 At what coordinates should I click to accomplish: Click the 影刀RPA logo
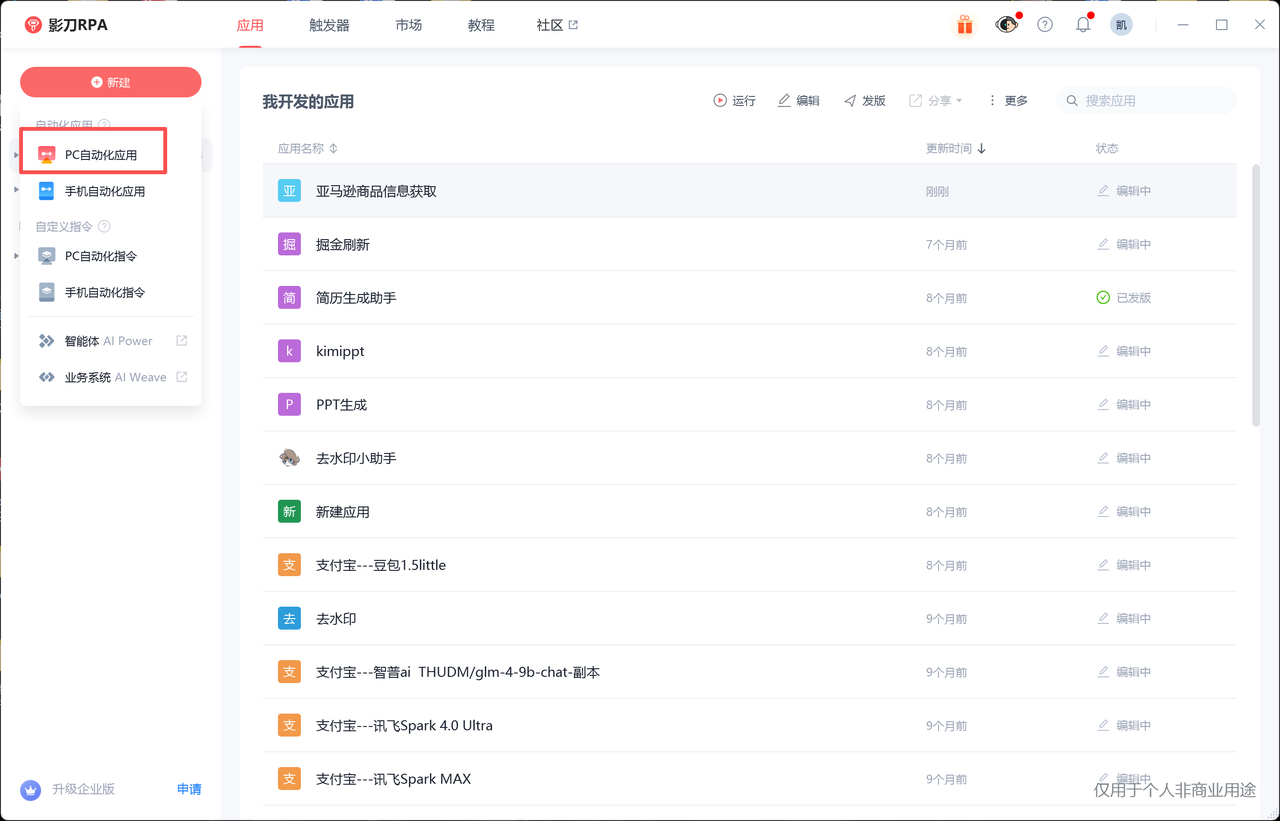66,25
